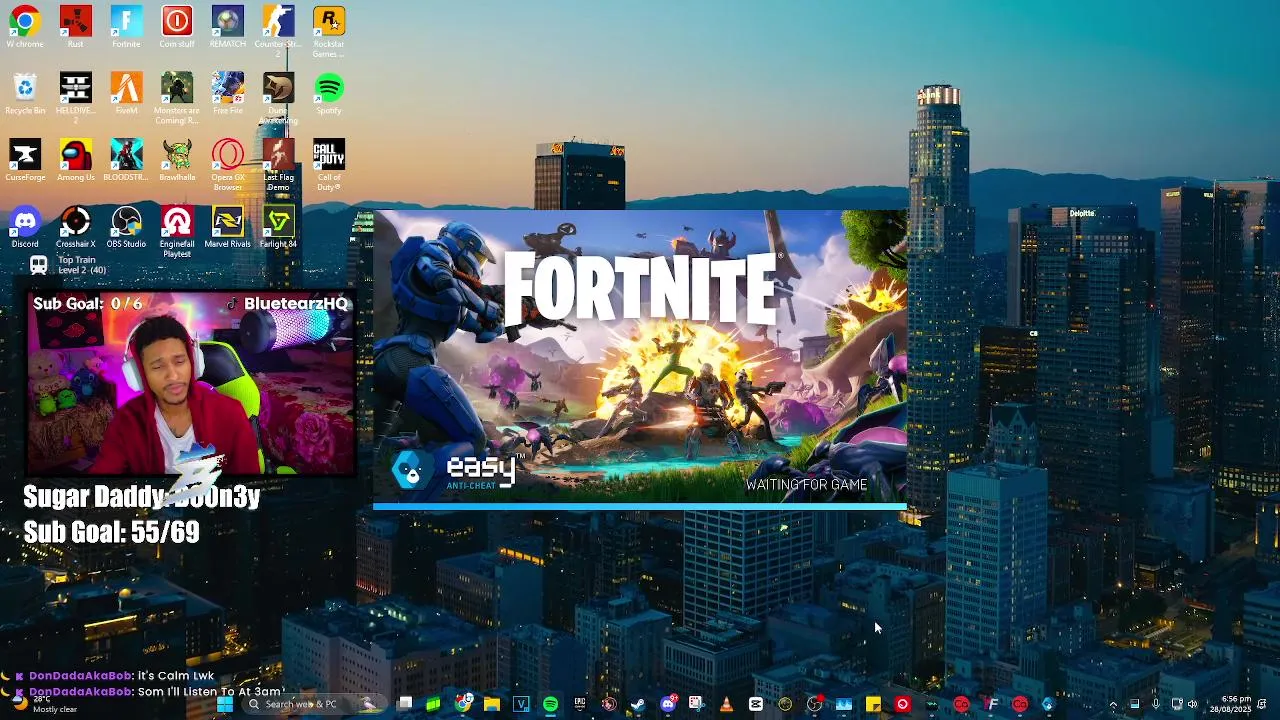
Task: Open Steam from the taskbar
Action: tap(637, 704)
